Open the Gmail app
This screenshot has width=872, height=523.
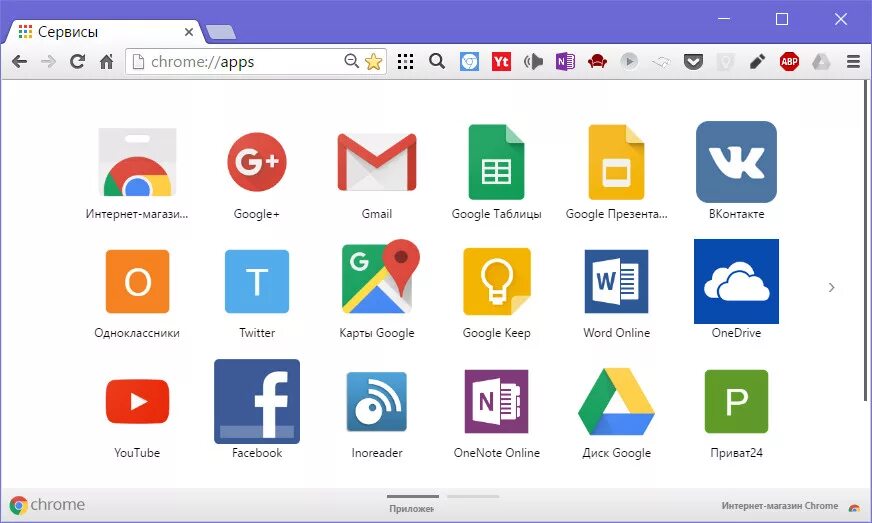[x=376, y=162]
